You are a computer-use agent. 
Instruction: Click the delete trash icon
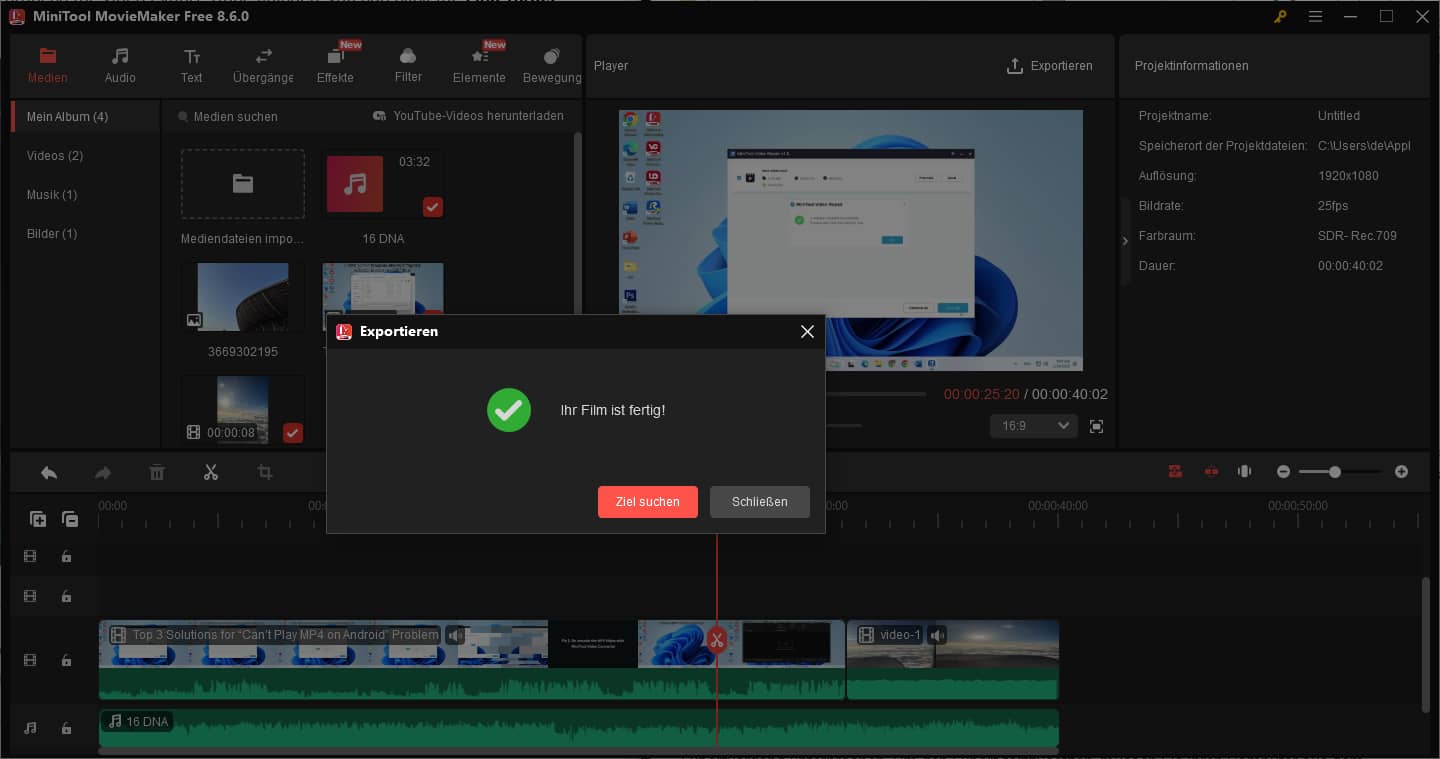point(156,471)
